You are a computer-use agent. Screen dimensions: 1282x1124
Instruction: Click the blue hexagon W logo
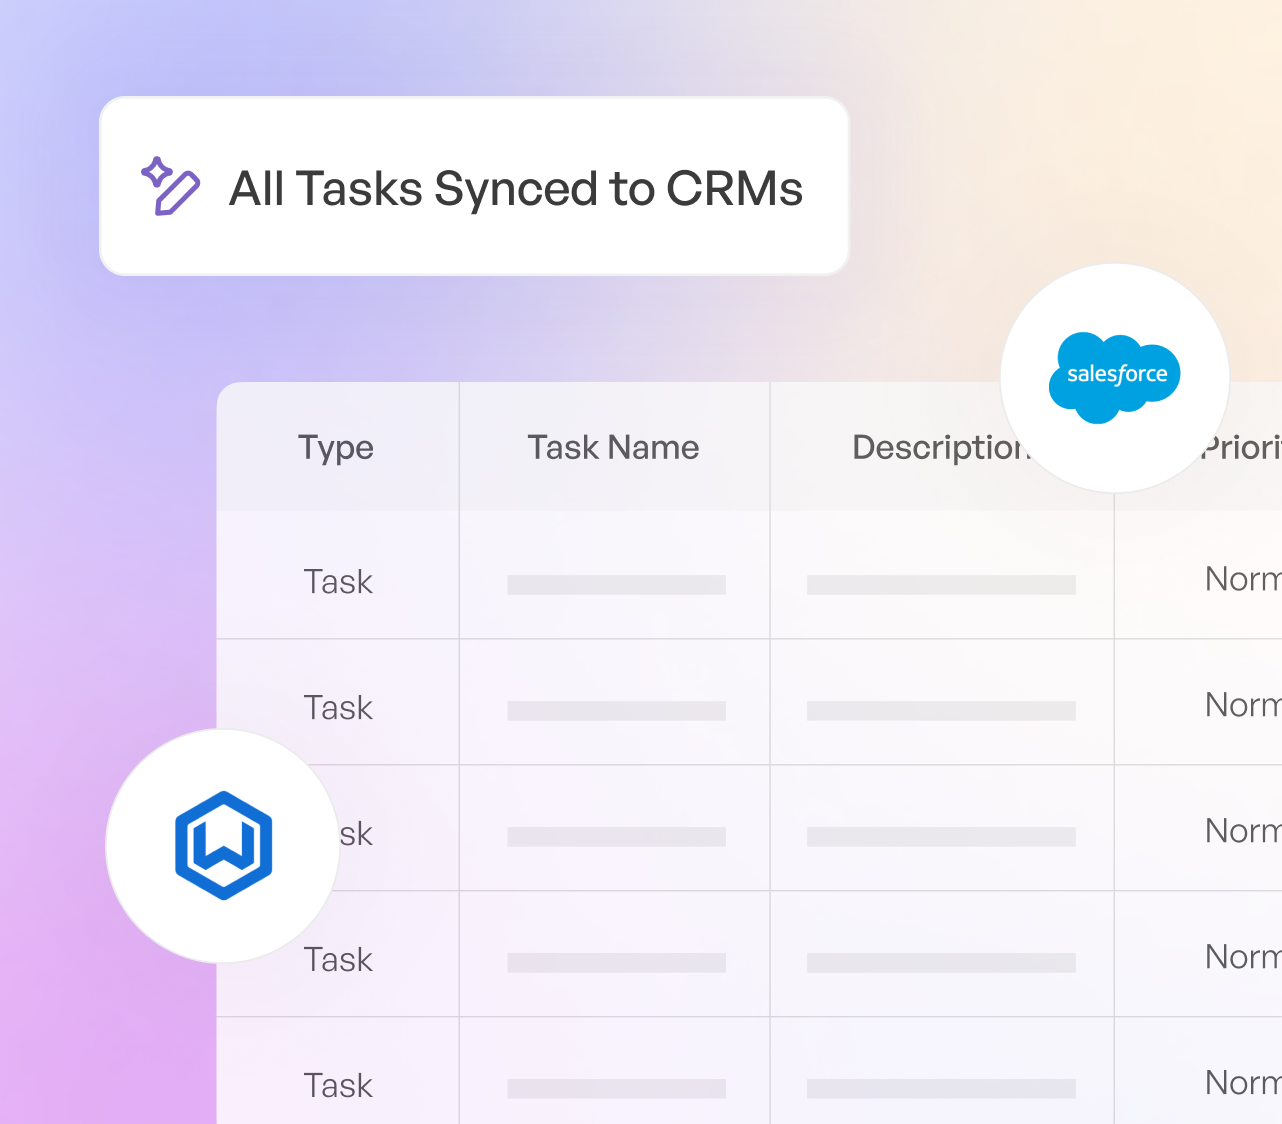pyautogui.click(x=224, y=846)
